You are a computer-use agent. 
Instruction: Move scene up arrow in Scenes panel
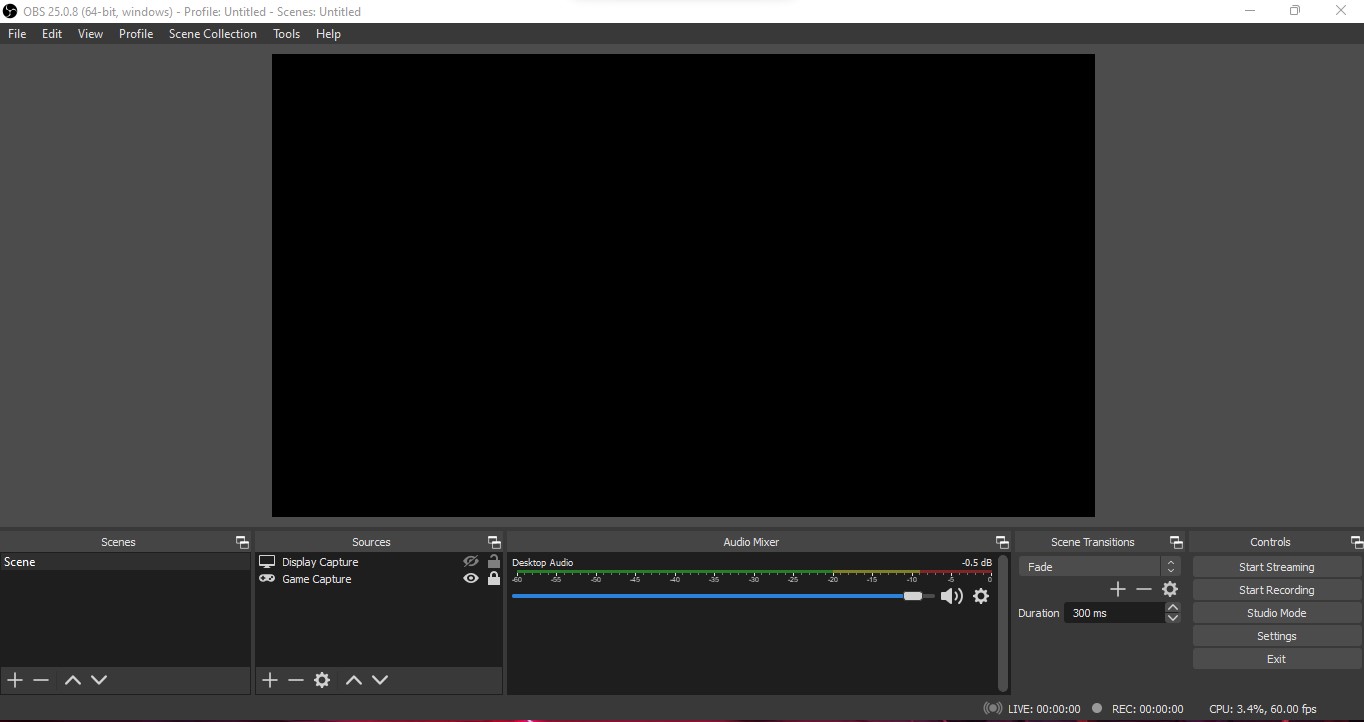coord(72,680)
